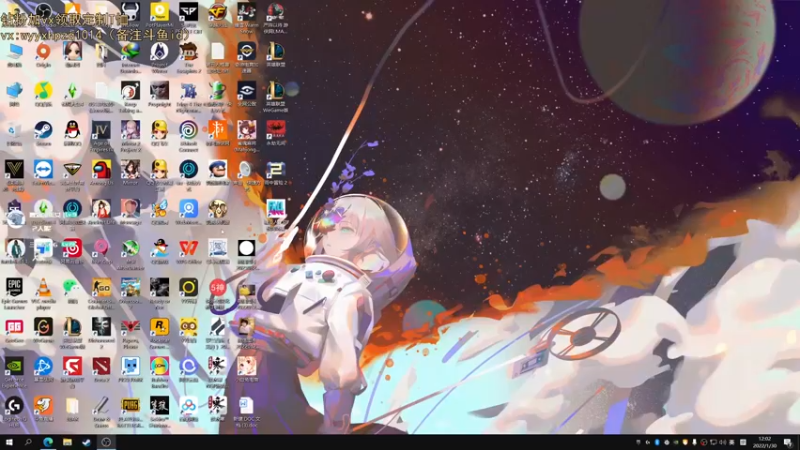Select the Among Us desktop icon
Image resolution: width=800 pixels, height=450 pixels.
pos(101,169)
